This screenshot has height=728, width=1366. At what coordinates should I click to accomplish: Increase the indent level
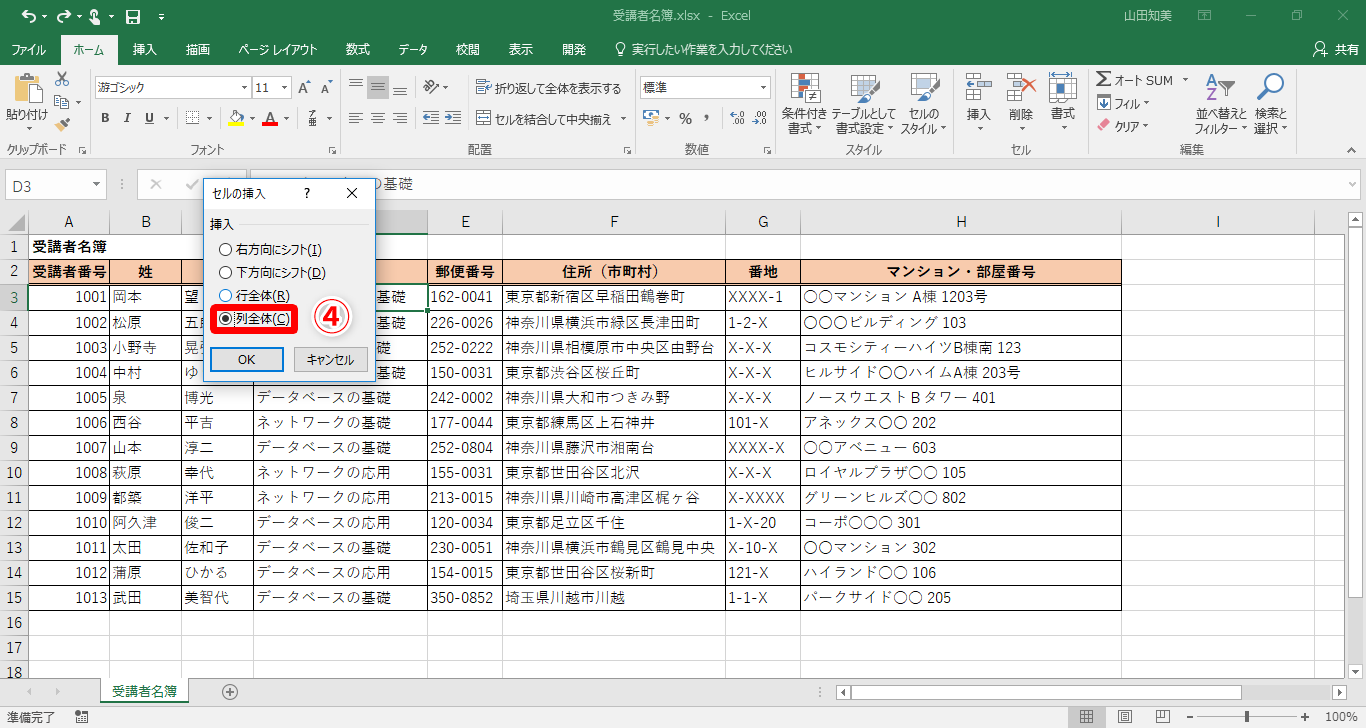click(x=454, y=118)
